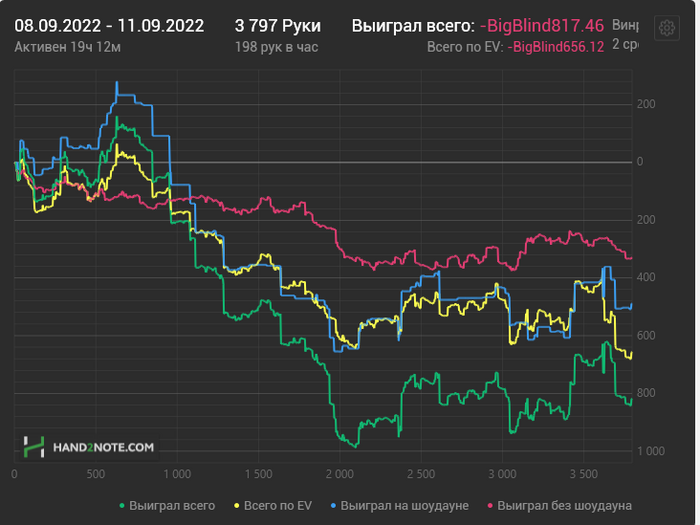700x525 pixels.
Task: Toggle the yellow 'Всего по EV' legend series
Action: point(273,506)
